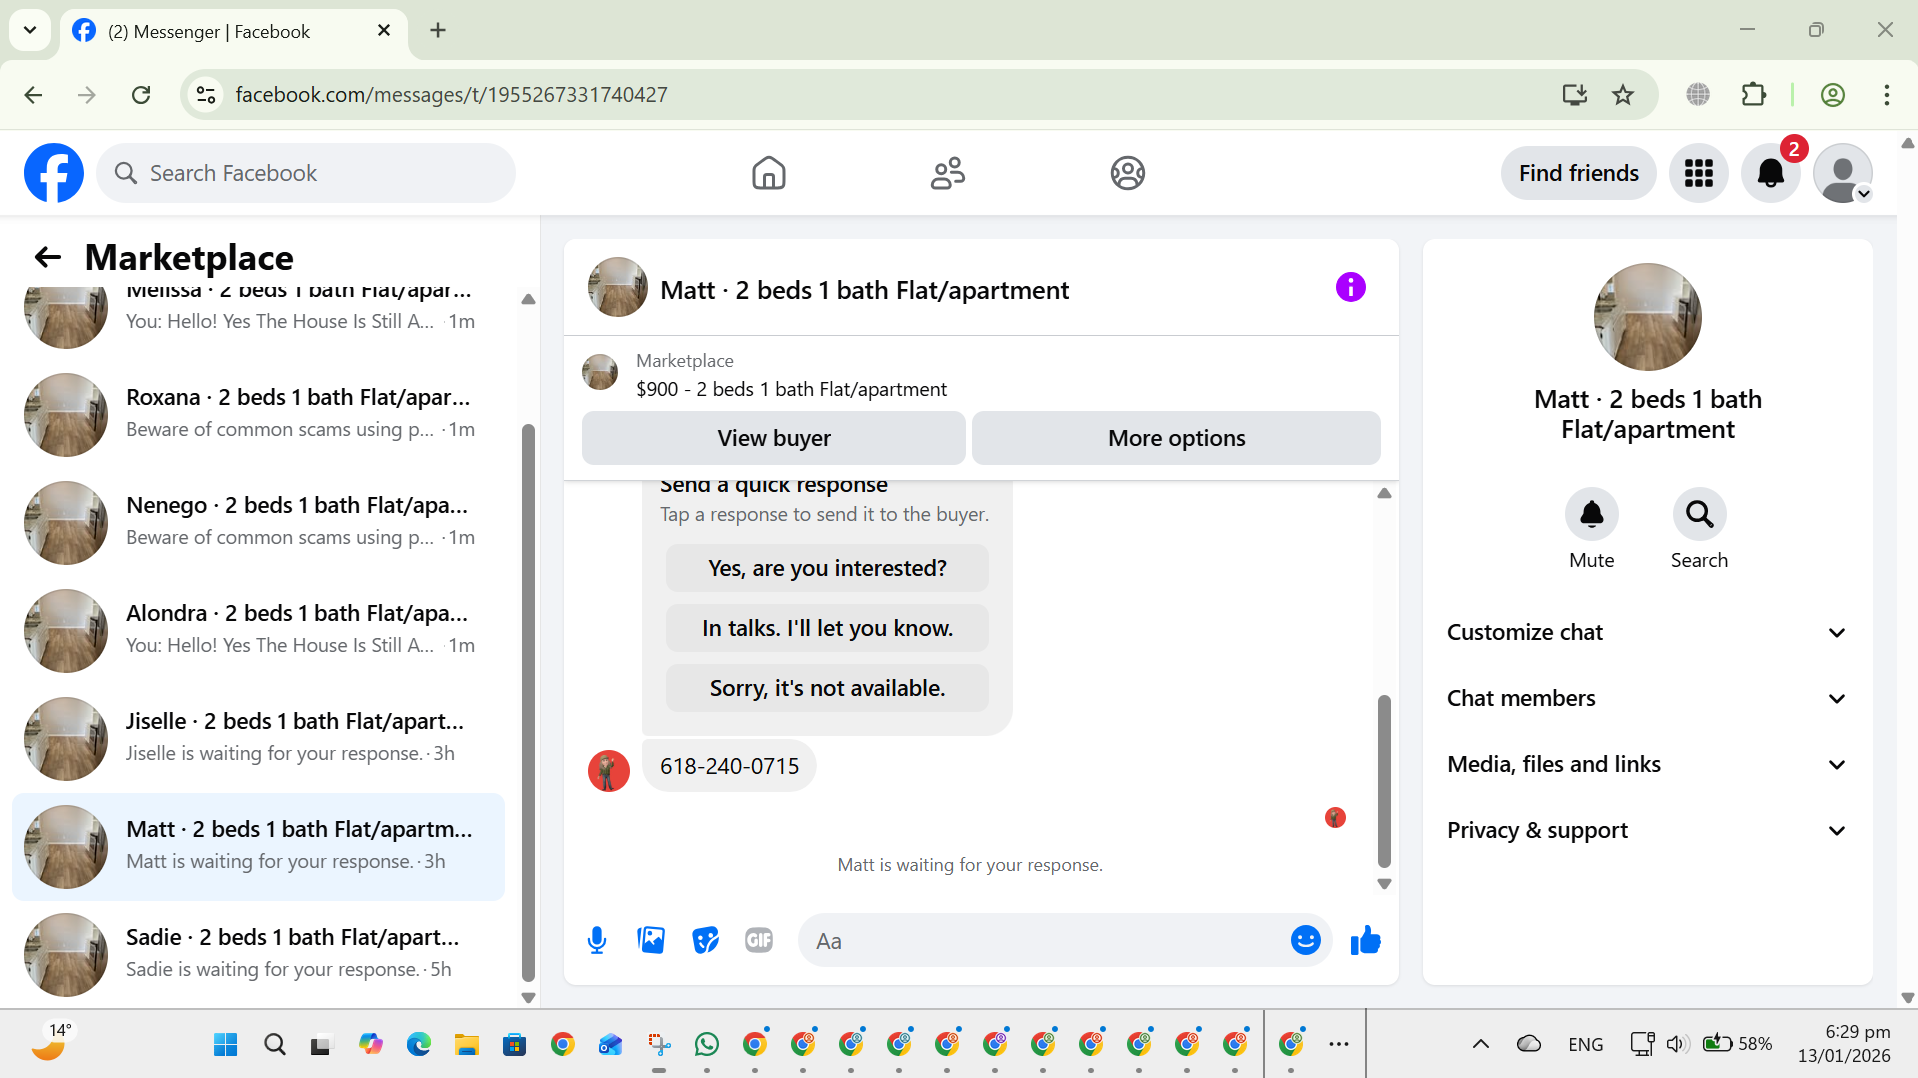This screenshot has height=1078, width=1918.
Task: Go back using the Marketplace back arrow
Action: point(48,258)
